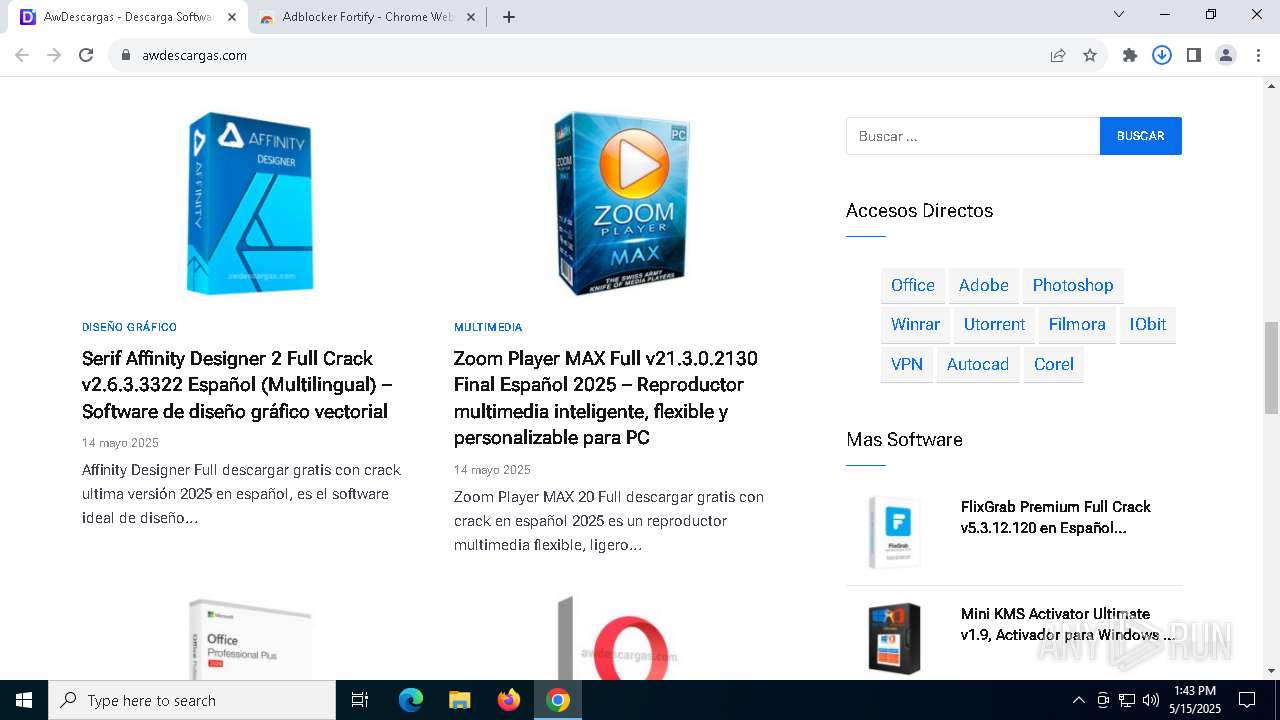
Task: Open the Opera browser article thumbnail
Action: click(622, 638)
